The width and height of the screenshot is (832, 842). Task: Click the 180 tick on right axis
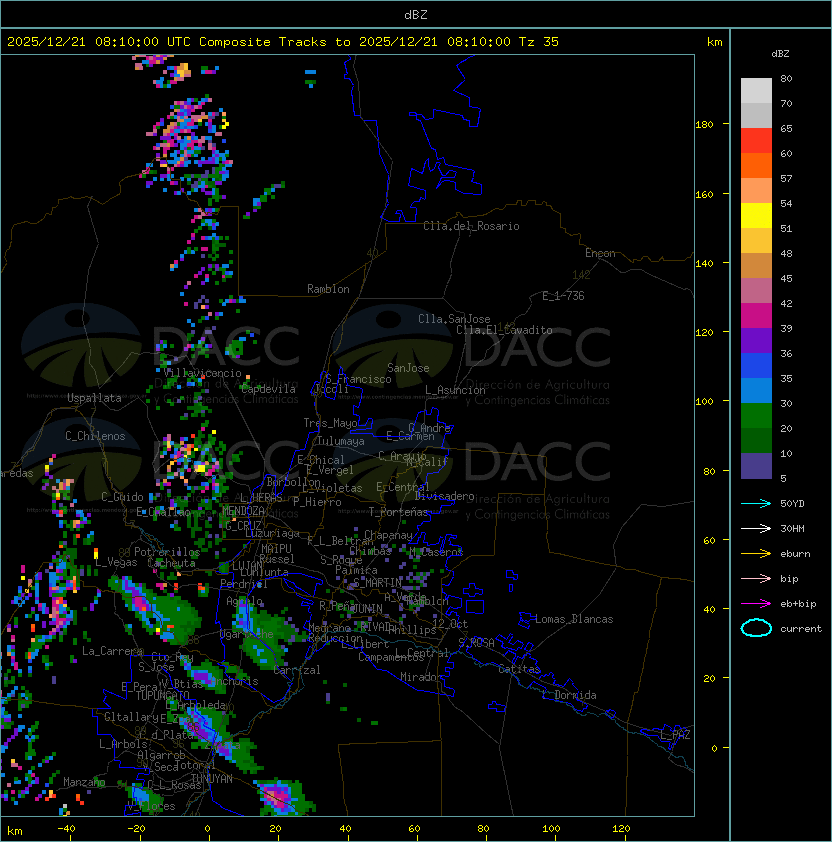(x=704, y=124)
